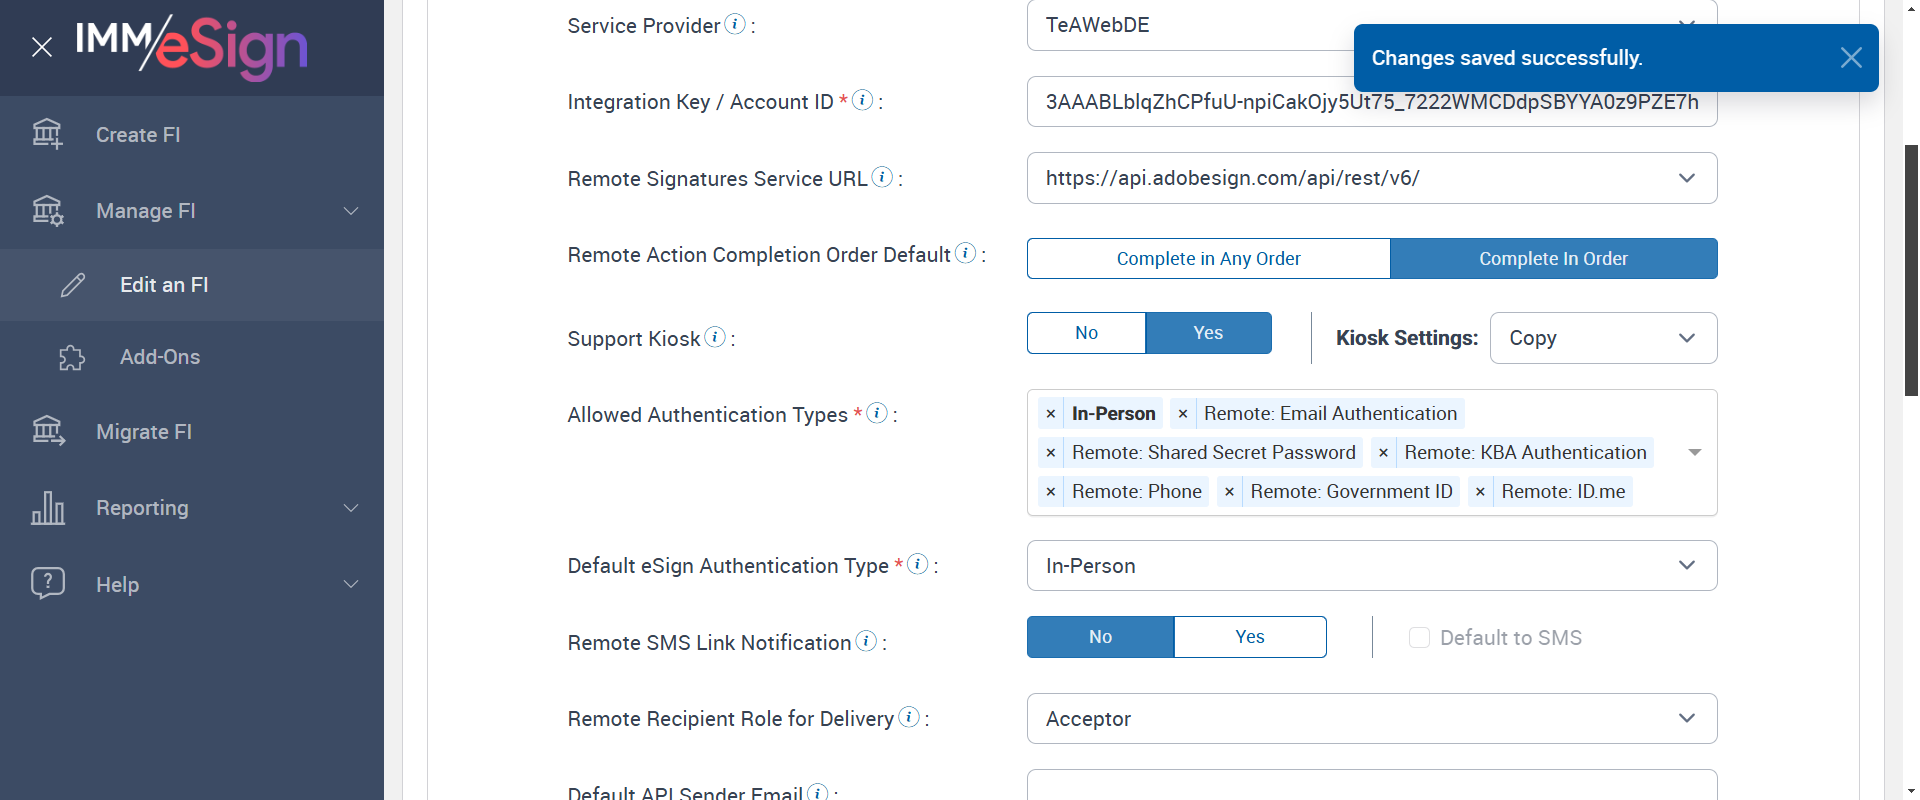
Task: Open Default eSign Authentication Type dropdown
Action: coord(1371,566)
